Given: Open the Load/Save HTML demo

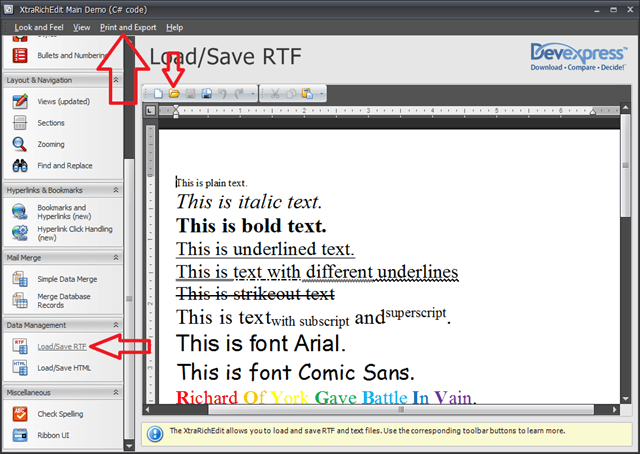Looking at the screenshot, I should click(64, 368).
